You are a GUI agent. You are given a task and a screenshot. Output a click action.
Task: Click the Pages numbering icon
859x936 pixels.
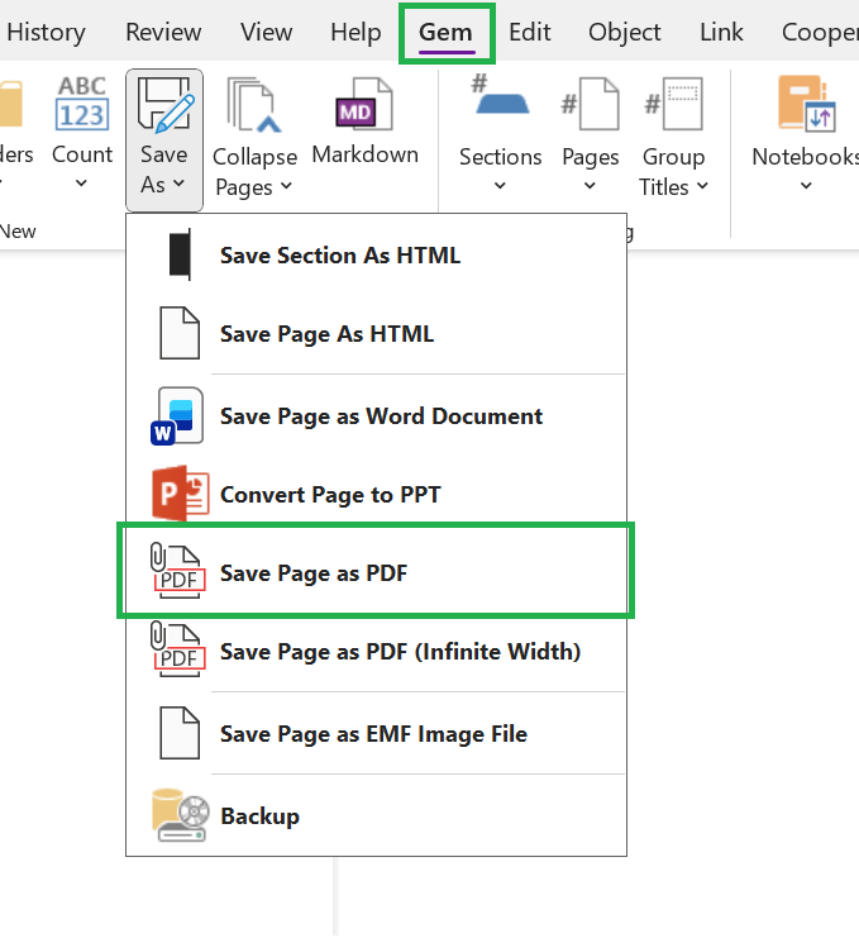click(590, 104)
